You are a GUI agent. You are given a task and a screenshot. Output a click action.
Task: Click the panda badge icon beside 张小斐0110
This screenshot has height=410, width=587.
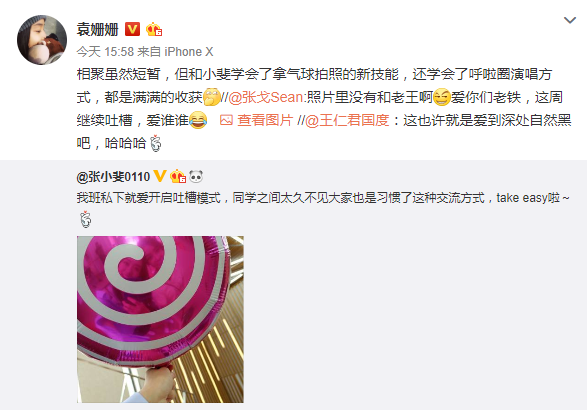[x=196, y=176]
